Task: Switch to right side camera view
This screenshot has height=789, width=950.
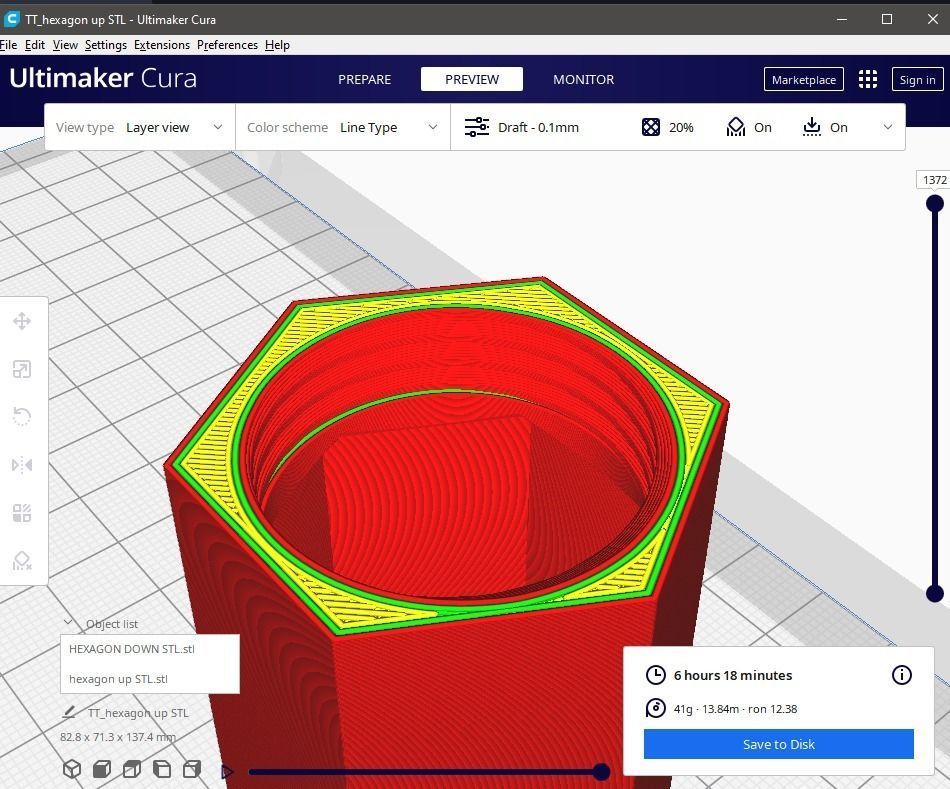Action: point(192,769)
